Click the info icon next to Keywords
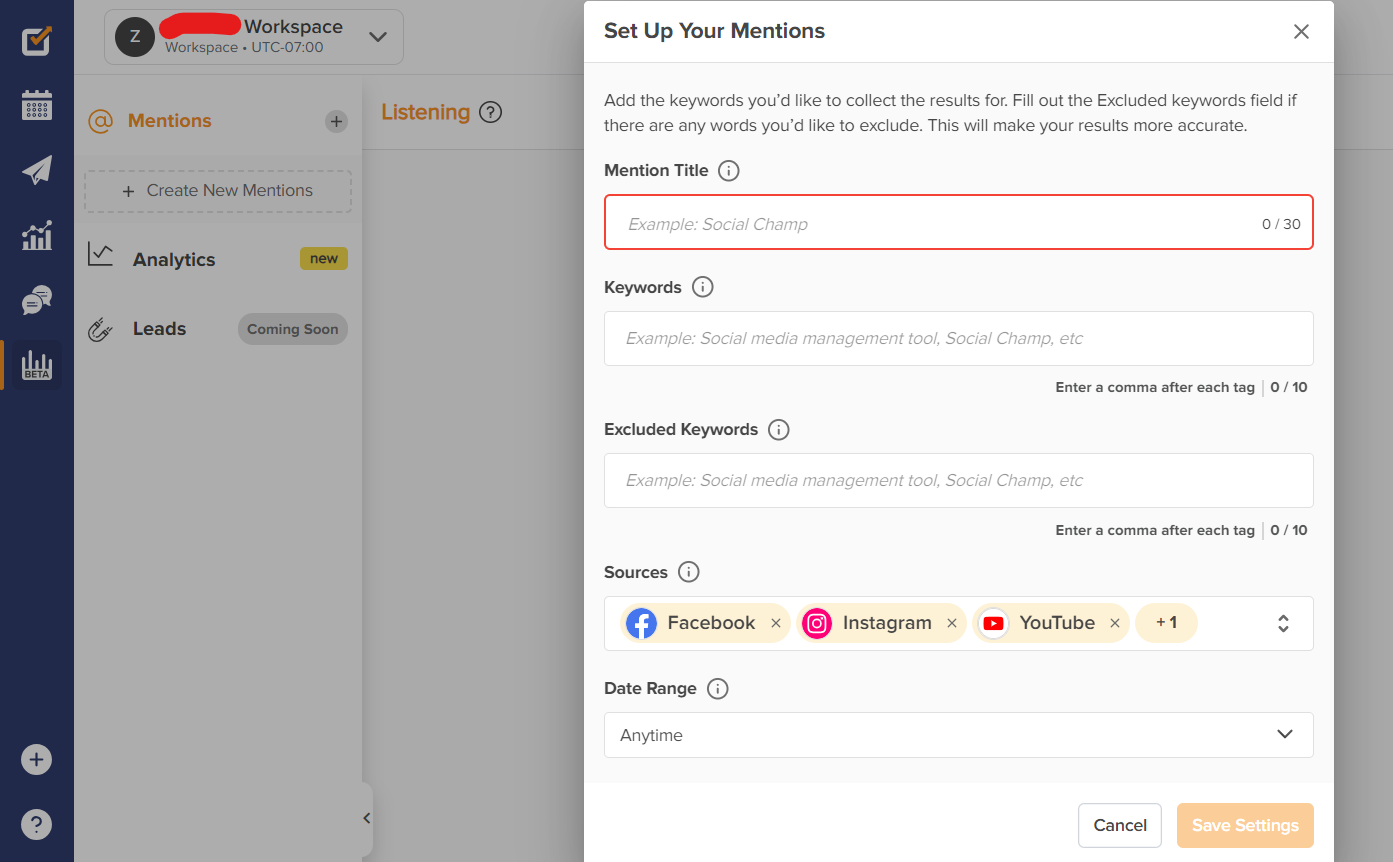This screenshot has height=862, width=1393. point(702,287)
